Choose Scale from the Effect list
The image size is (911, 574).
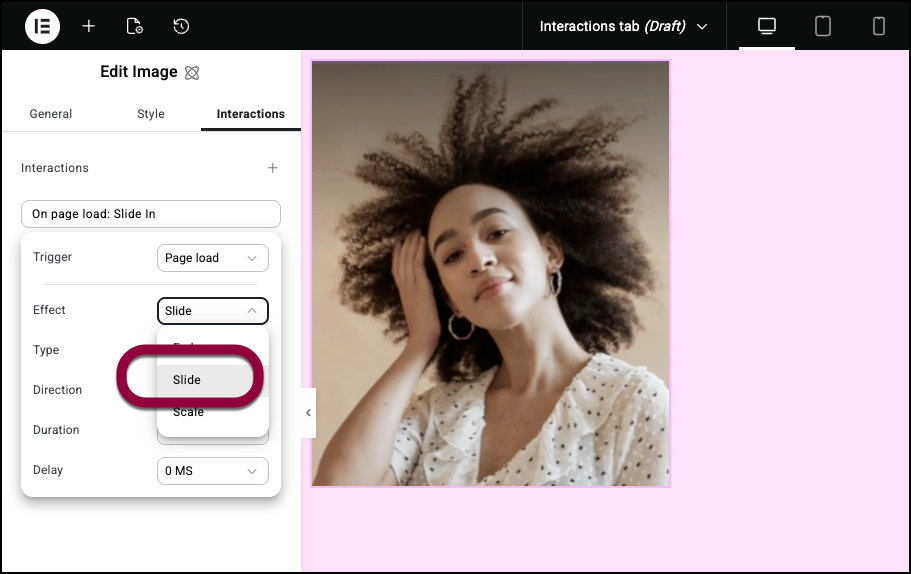point(188,412)
